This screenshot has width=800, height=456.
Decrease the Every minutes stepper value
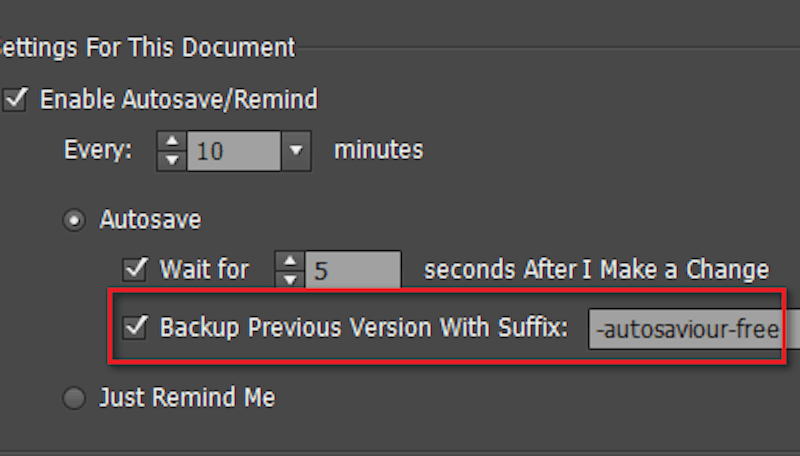coord(172,159)
